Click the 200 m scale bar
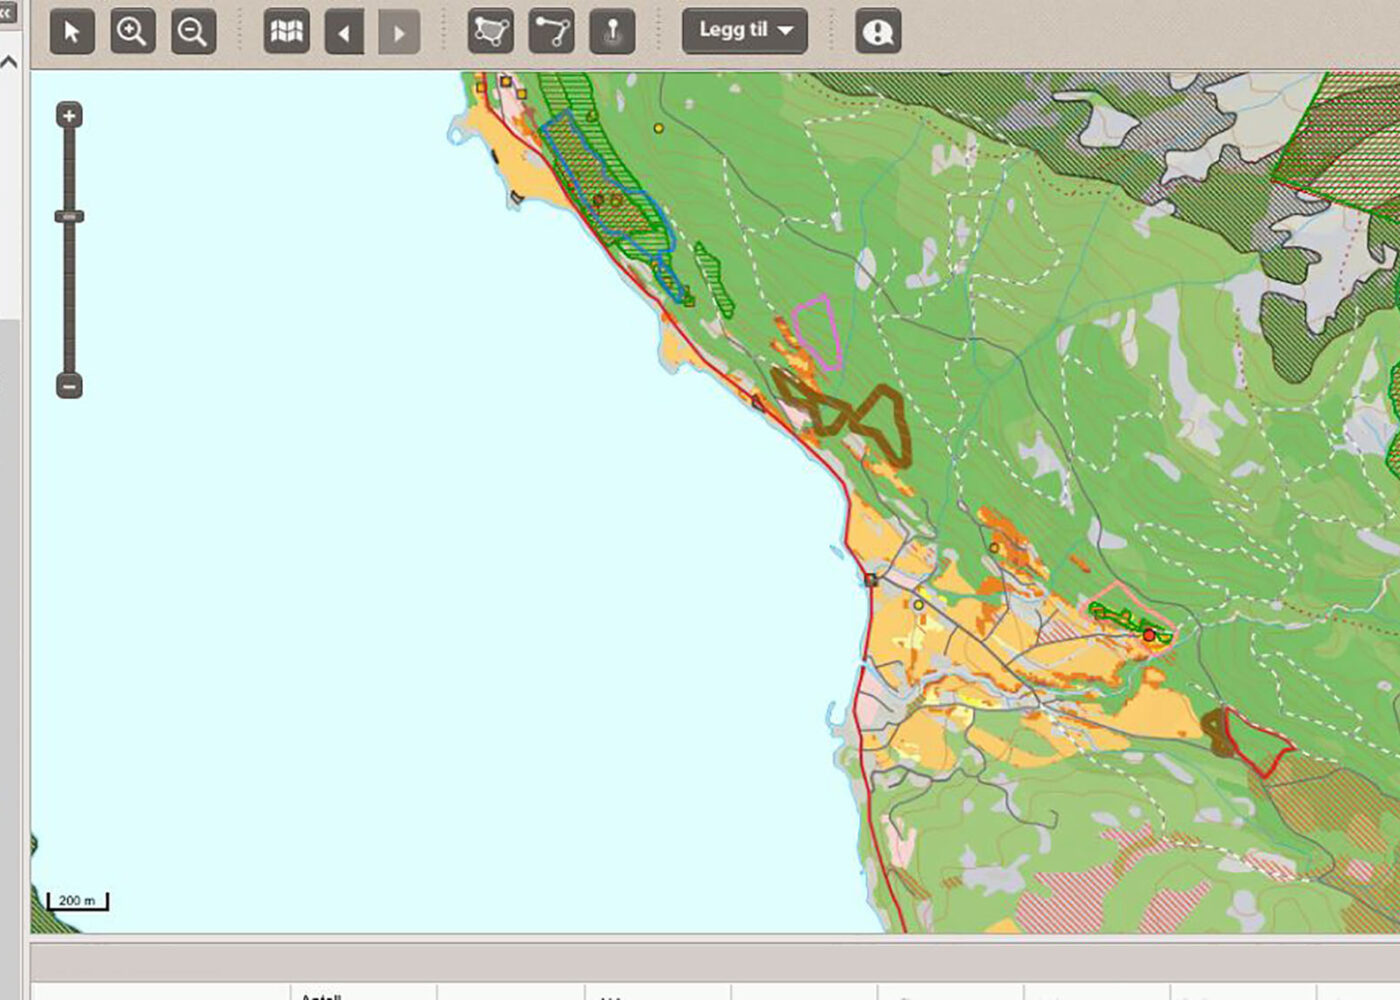The height and width of the screenshot is (1000, 1400). (x=78, y=902)
